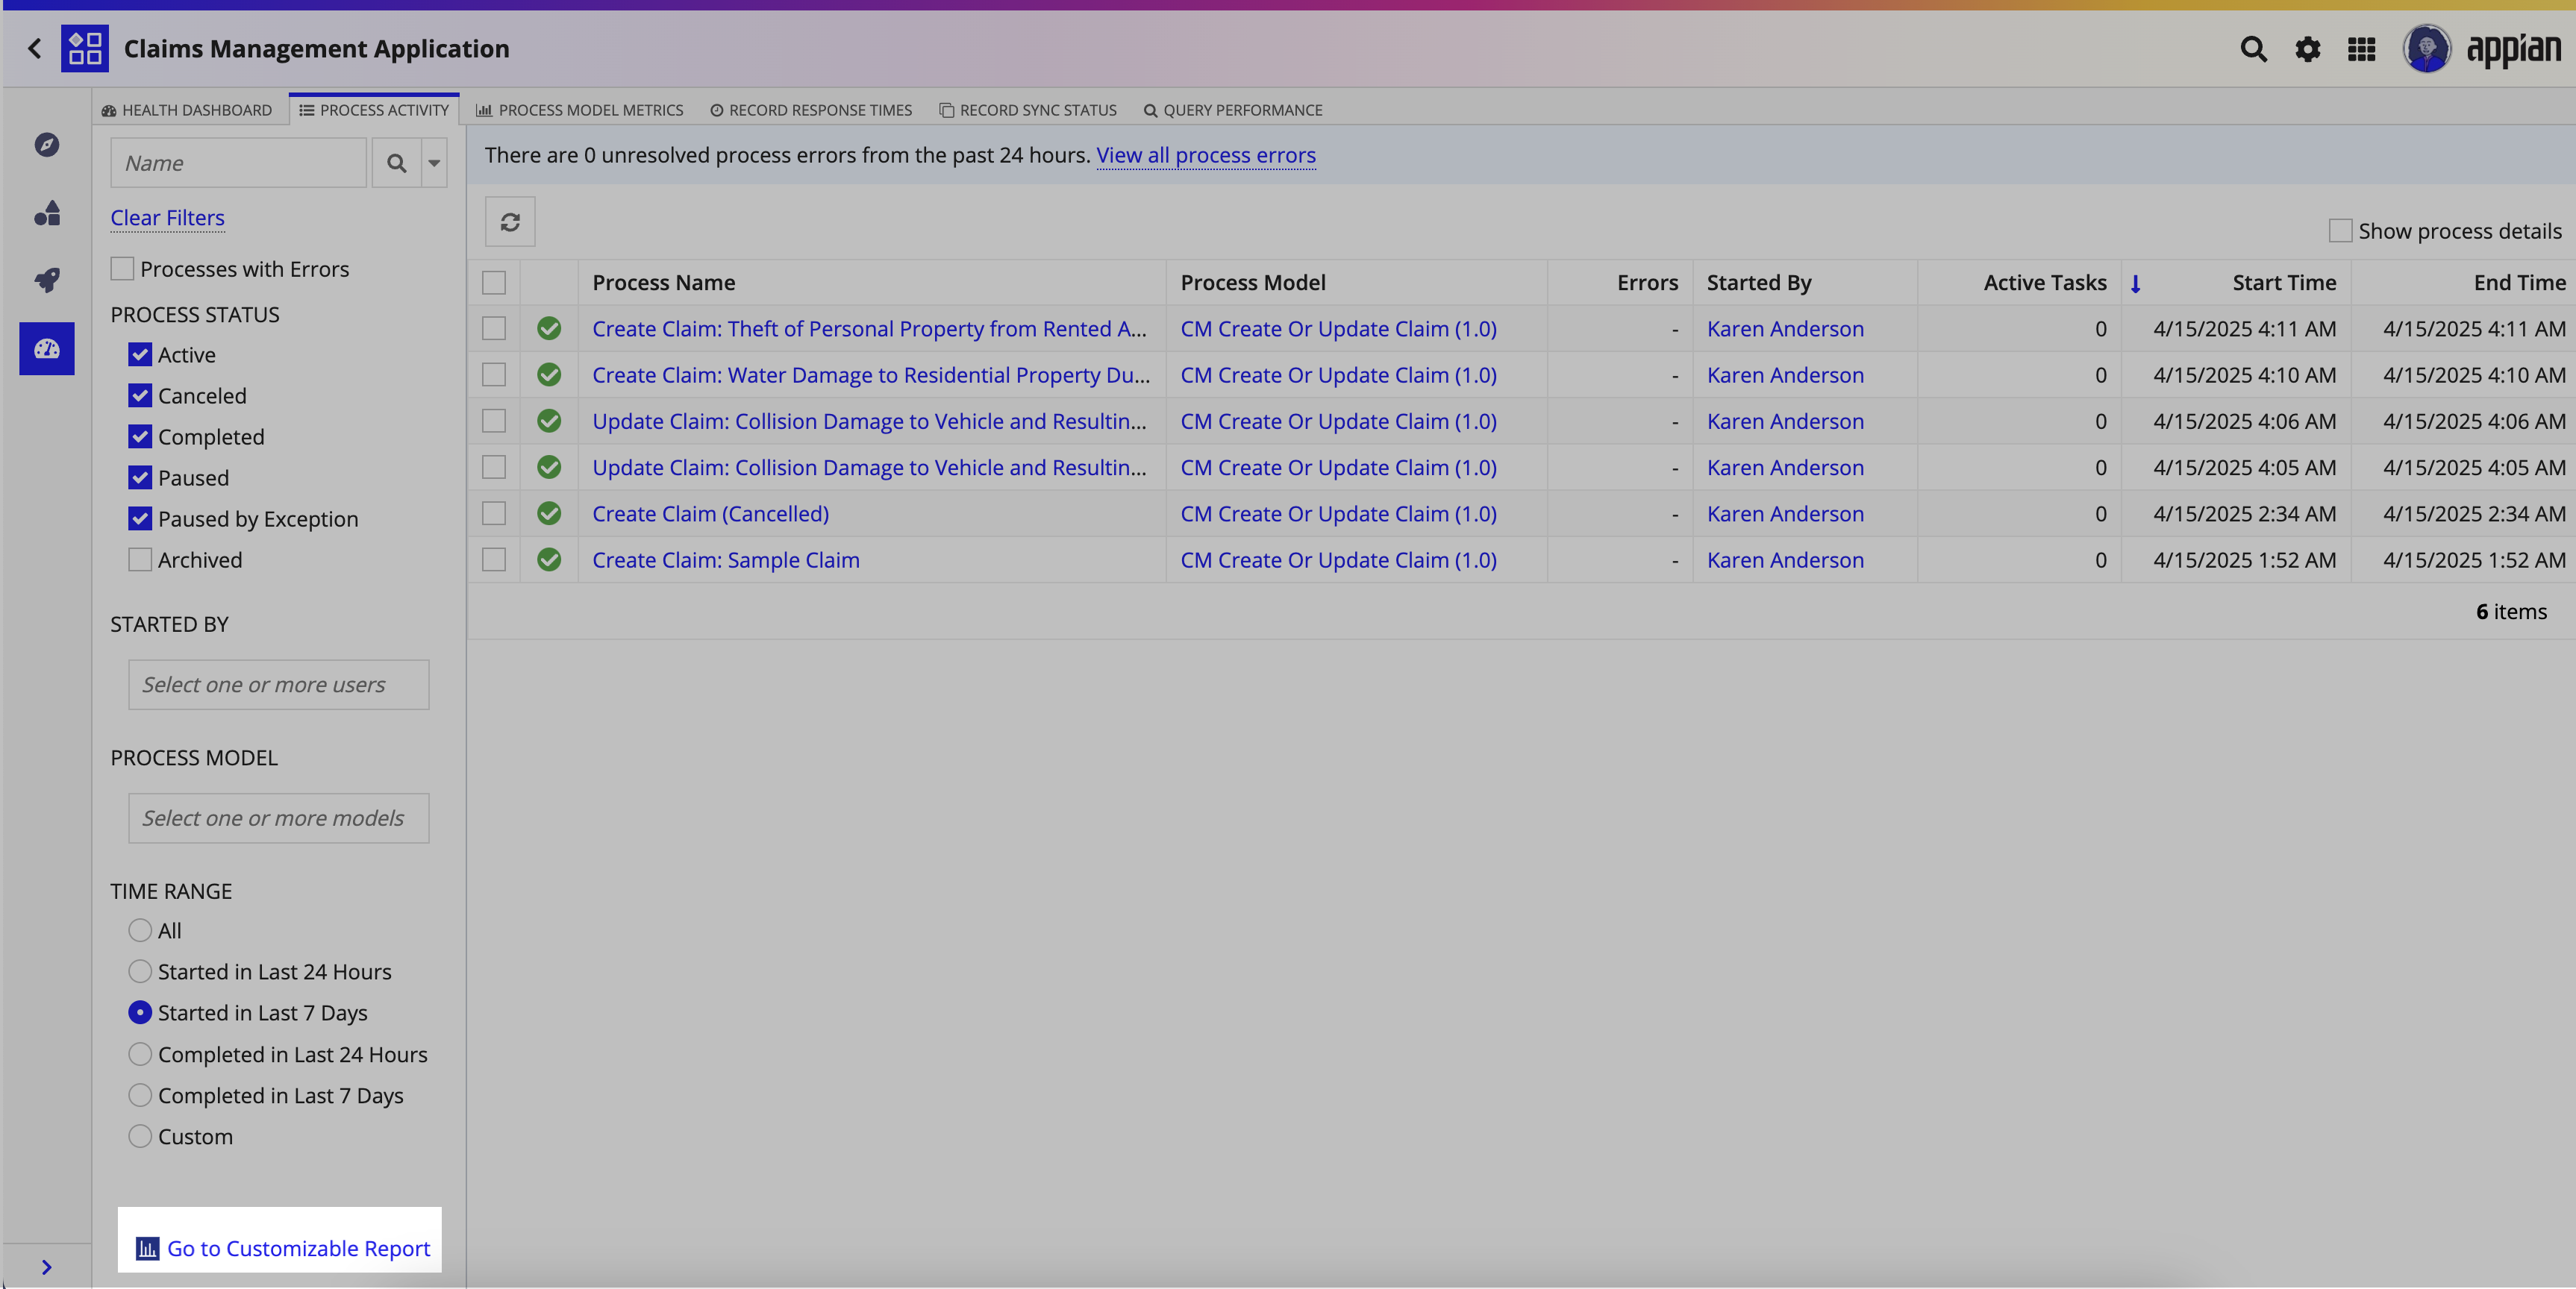Viewport: 2576px width, 1289px height.
Task: Open the Record Response Times tab
Action: pyautogui.click(x=811, y=110)
